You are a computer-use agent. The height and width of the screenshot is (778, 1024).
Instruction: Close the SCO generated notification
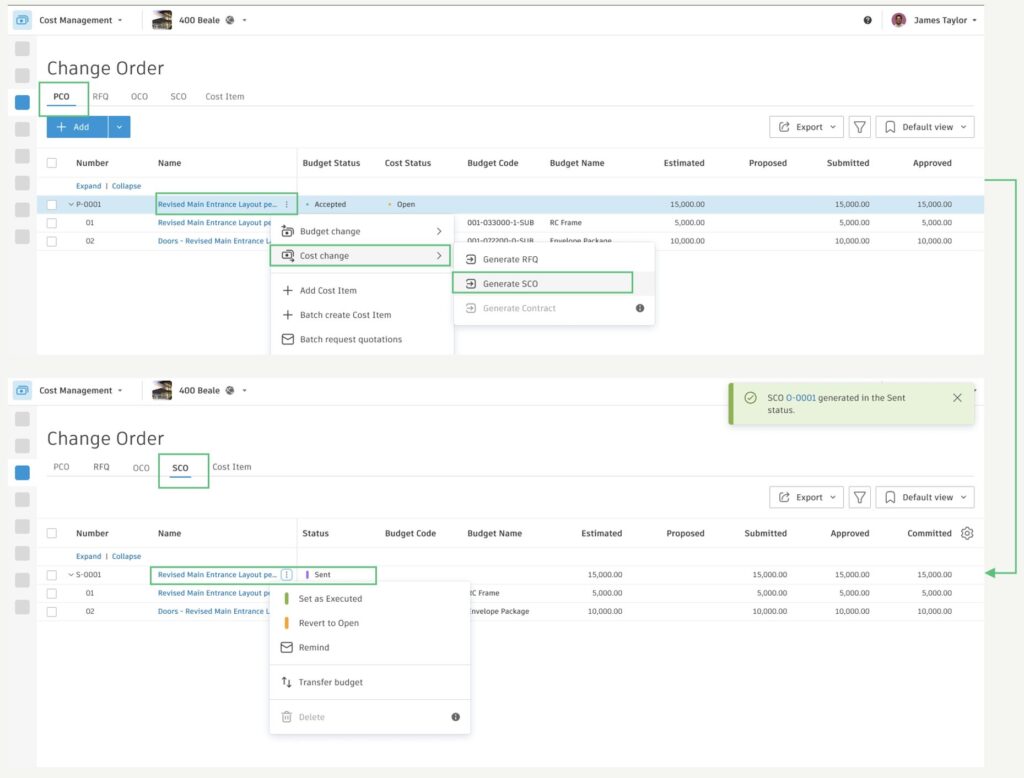tap(957, 398)
